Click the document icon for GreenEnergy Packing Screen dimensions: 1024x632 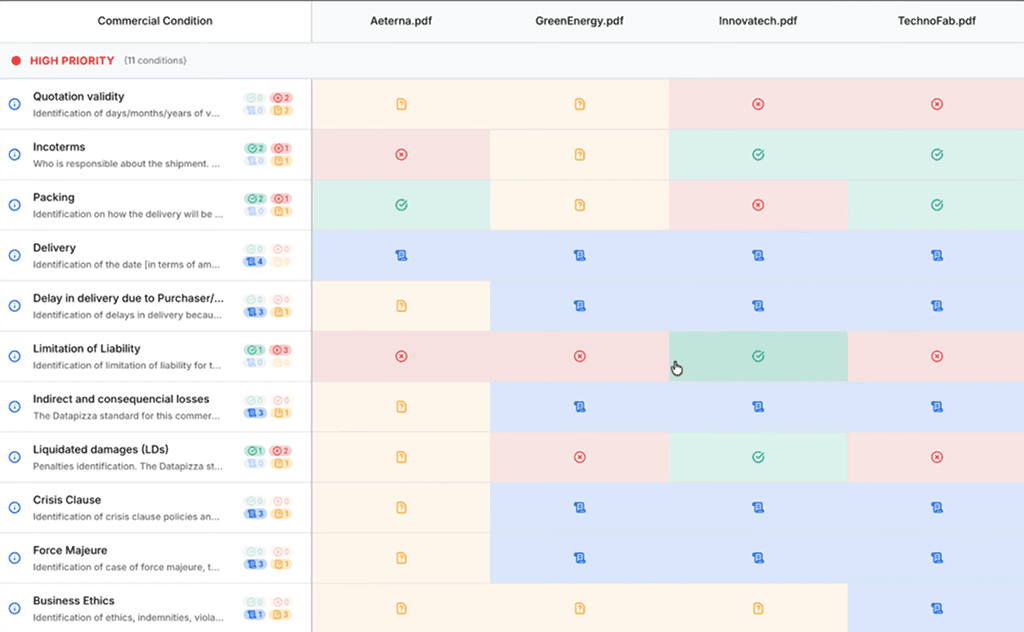click(x=579, y=205)
